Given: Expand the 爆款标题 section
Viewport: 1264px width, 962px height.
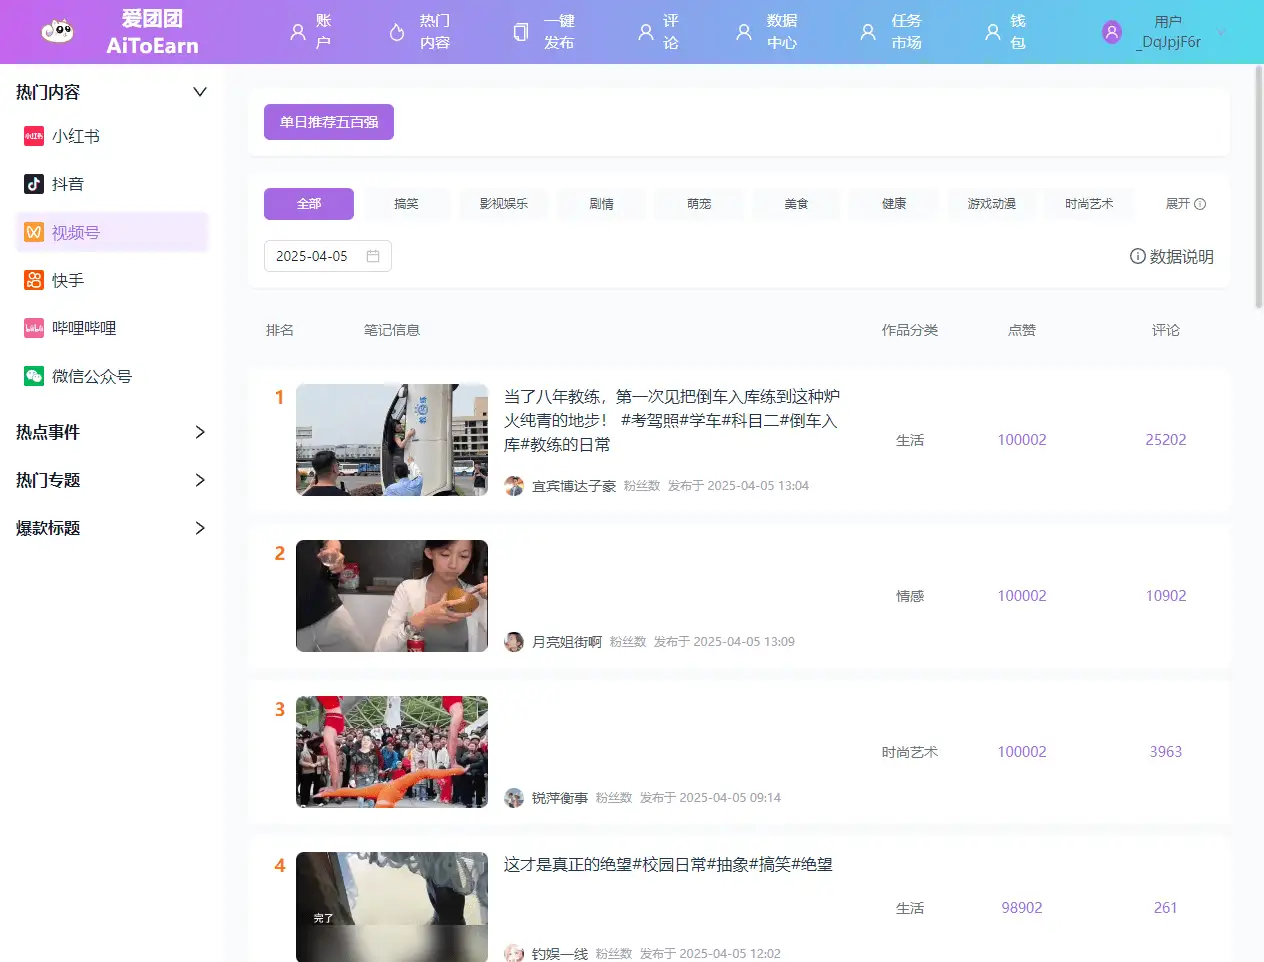Looking at the screenshot, I should point(199,528).
